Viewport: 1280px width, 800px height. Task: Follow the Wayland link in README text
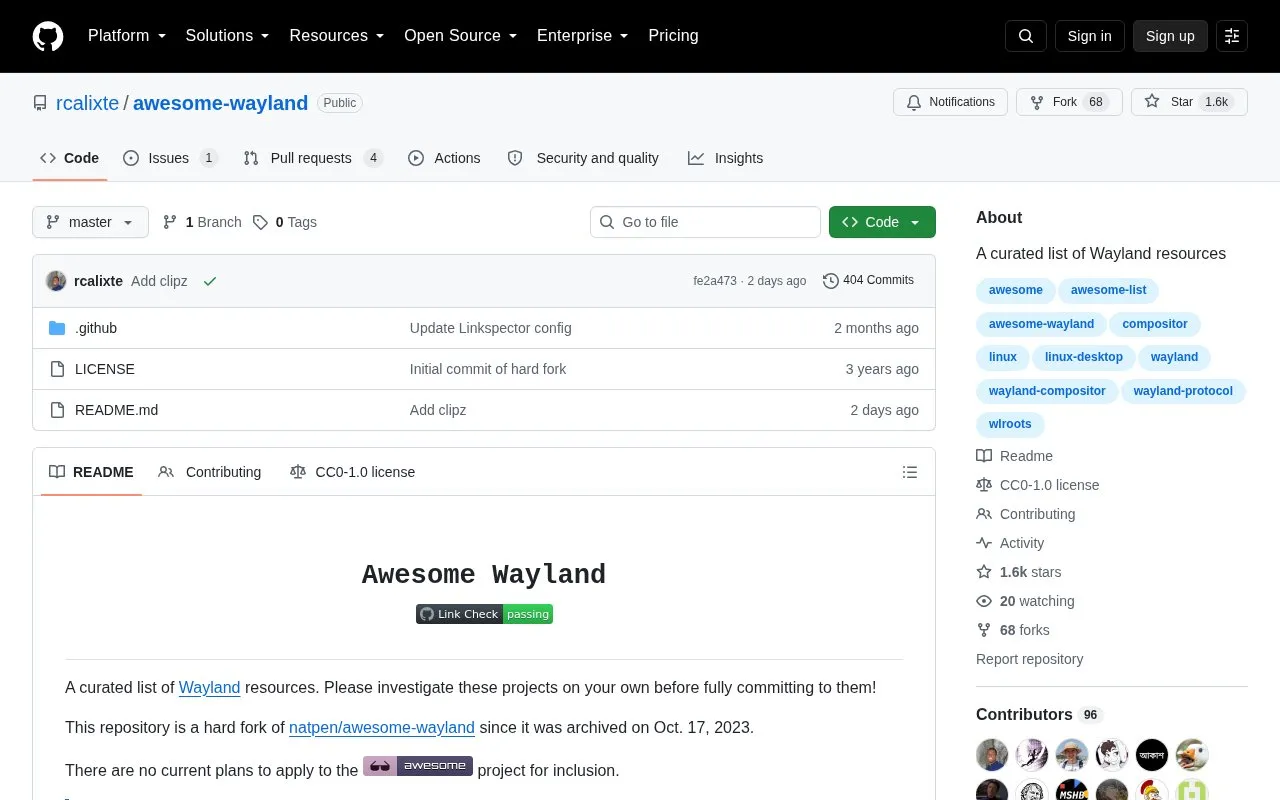[209, 688]
